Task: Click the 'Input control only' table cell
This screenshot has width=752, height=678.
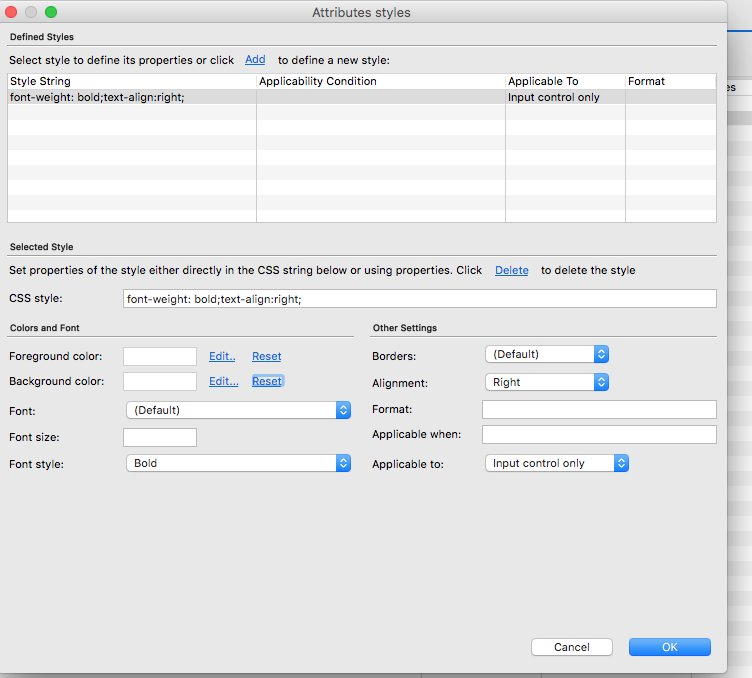Action: (565, 97)
